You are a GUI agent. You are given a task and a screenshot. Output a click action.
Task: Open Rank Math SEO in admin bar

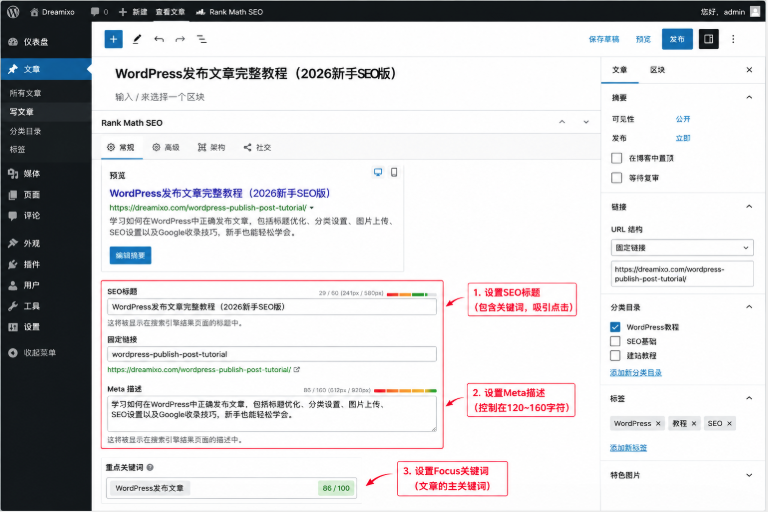[x=229, y=12]
